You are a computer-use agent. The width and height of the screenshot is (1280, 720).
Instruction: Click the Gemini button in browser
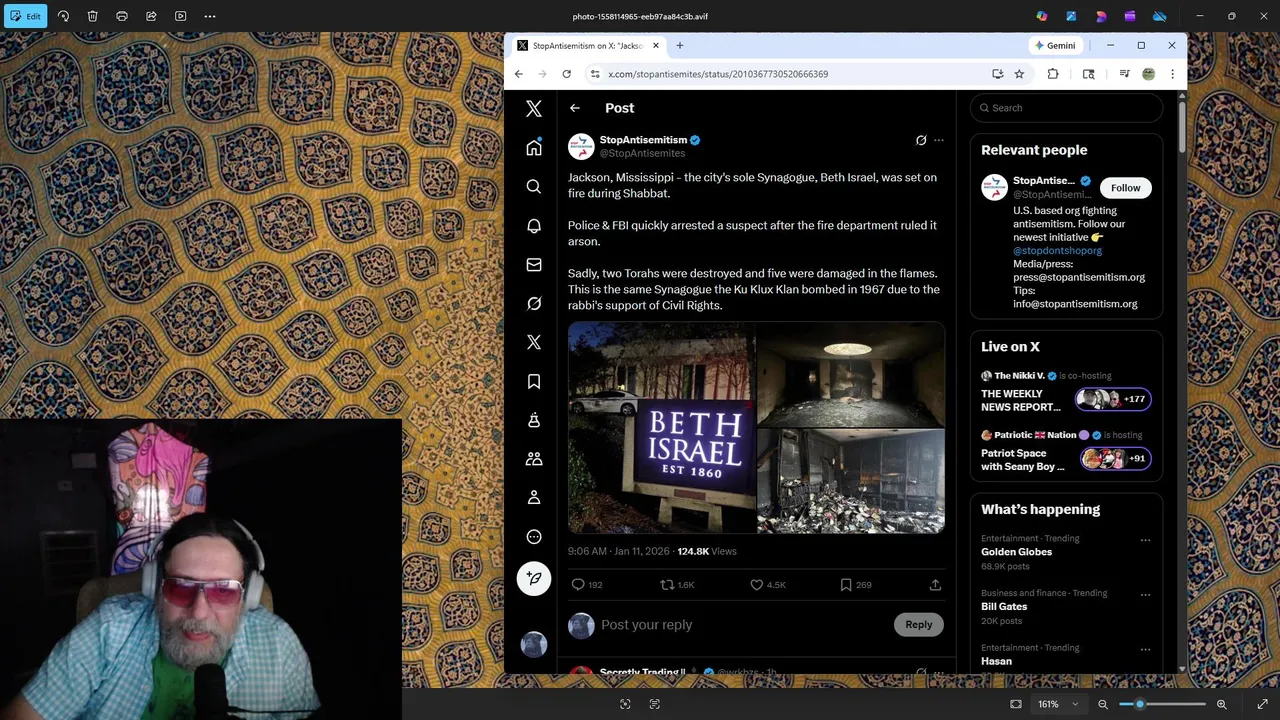coord(1055,46)
